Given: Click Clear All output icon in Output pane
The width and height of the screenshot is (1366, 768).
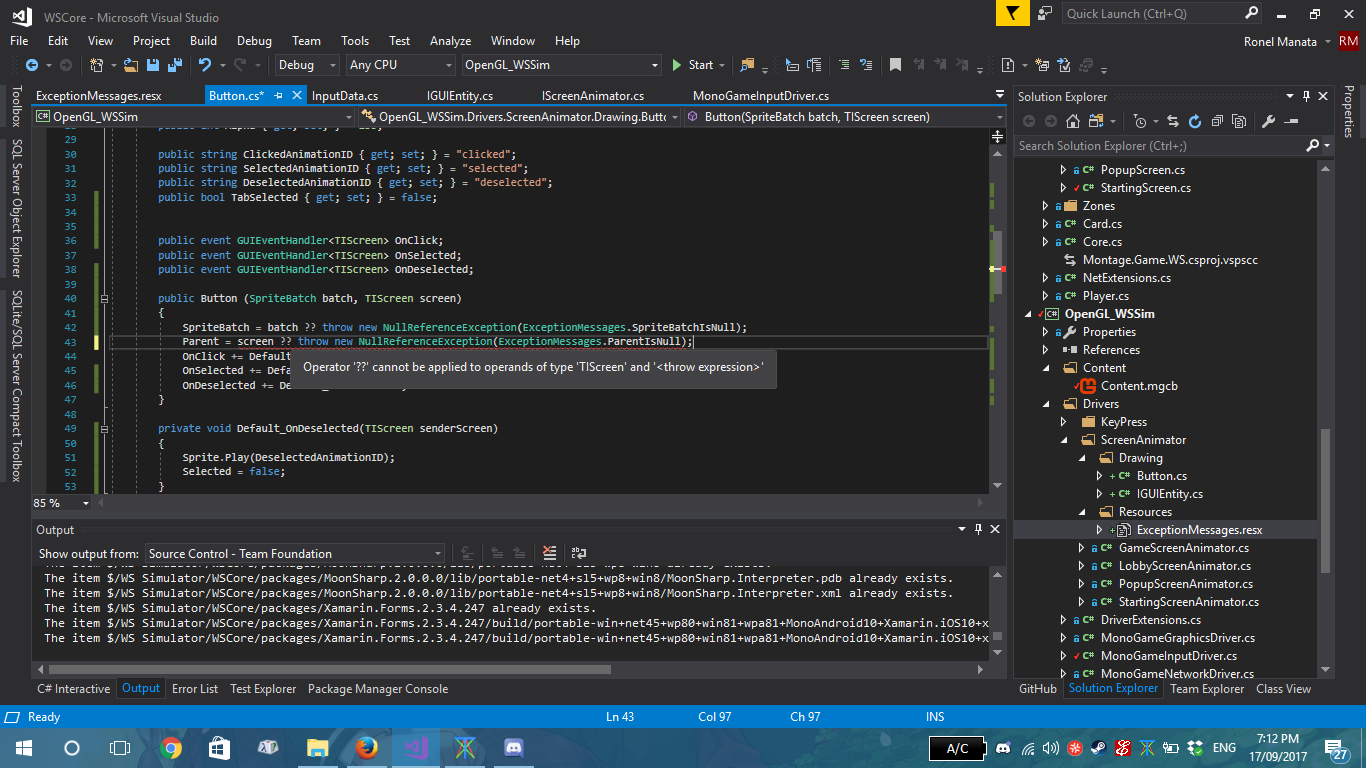Looking at the screenshot, I should 549,552.
